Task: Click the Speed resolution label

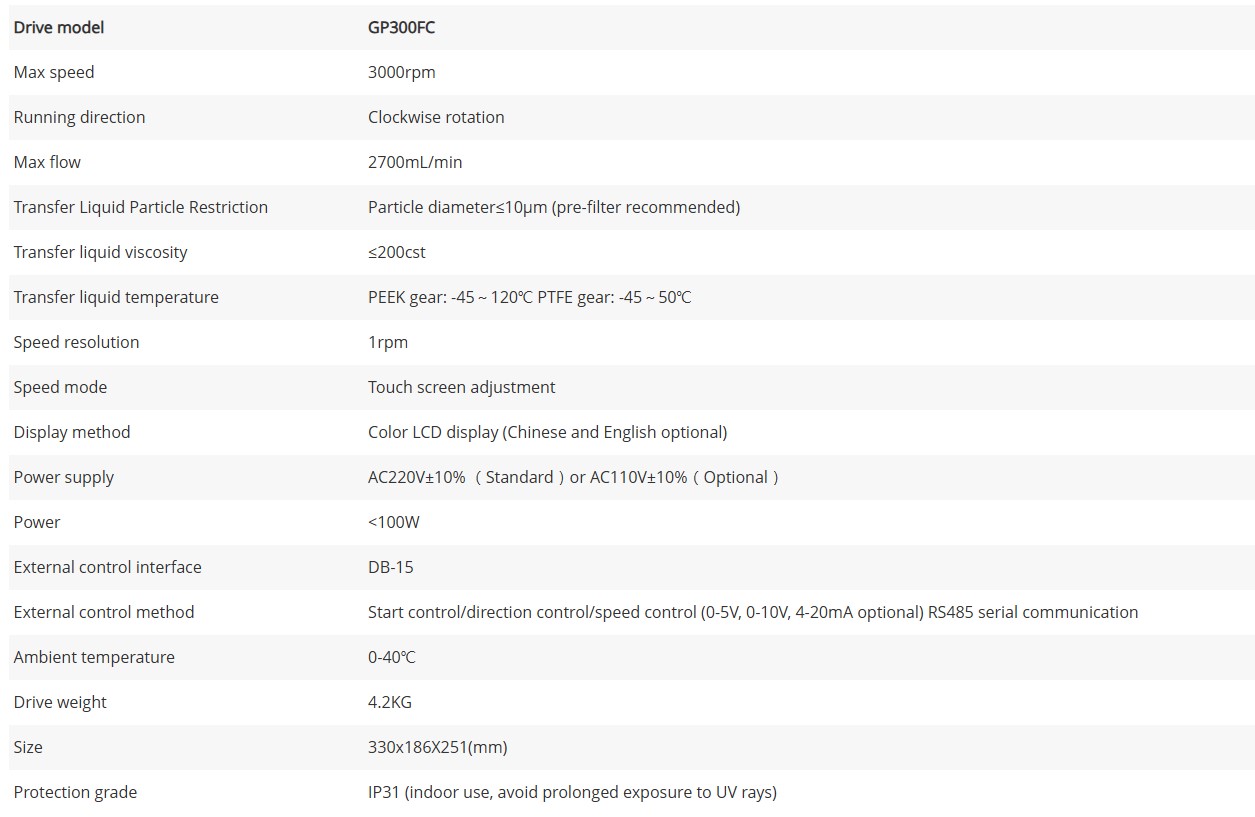Action: click(x=76, y=342)
